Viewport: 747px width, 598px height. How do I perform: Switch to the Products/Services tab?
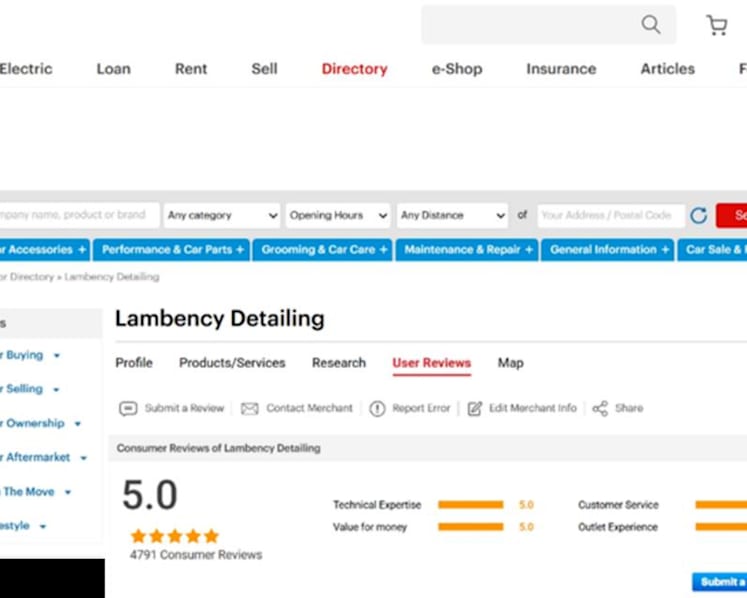(232, 363)
